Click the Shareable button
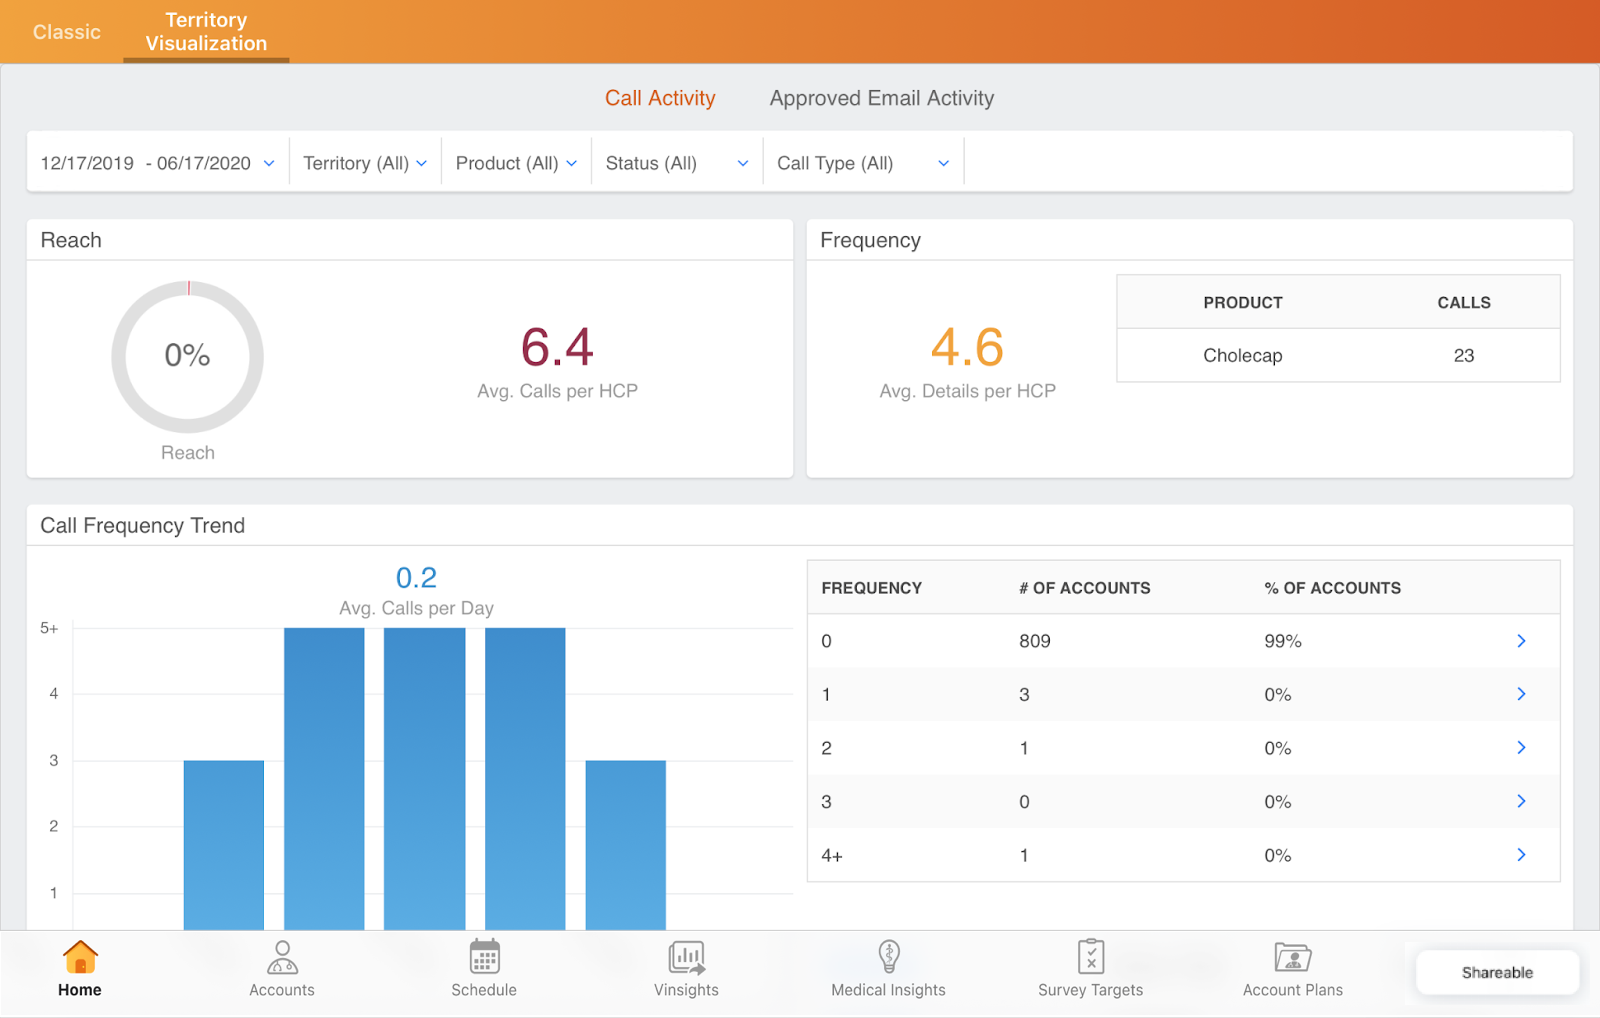This screenshot has height=1018, width=1600. coord(1497,972)
